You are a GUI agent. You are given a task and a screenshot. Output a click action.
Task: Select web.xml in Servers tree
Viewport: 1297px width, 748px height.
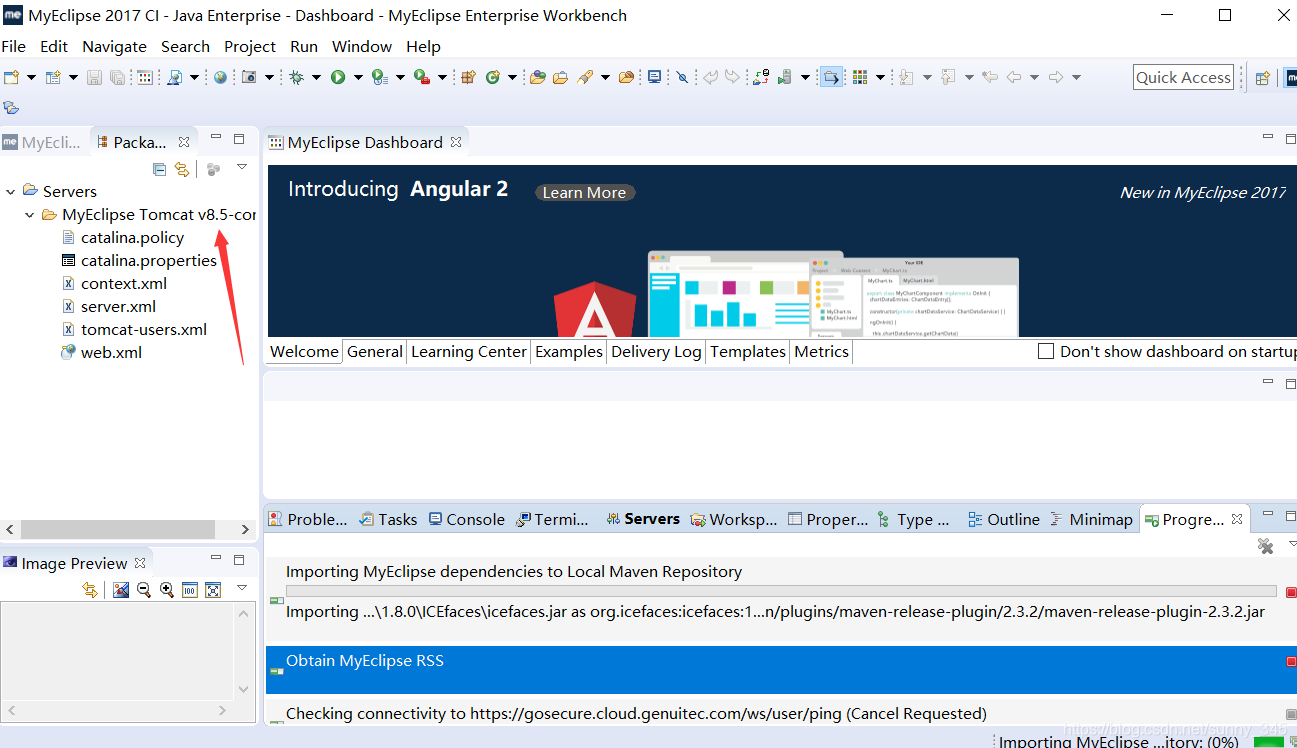pos(111,352)
